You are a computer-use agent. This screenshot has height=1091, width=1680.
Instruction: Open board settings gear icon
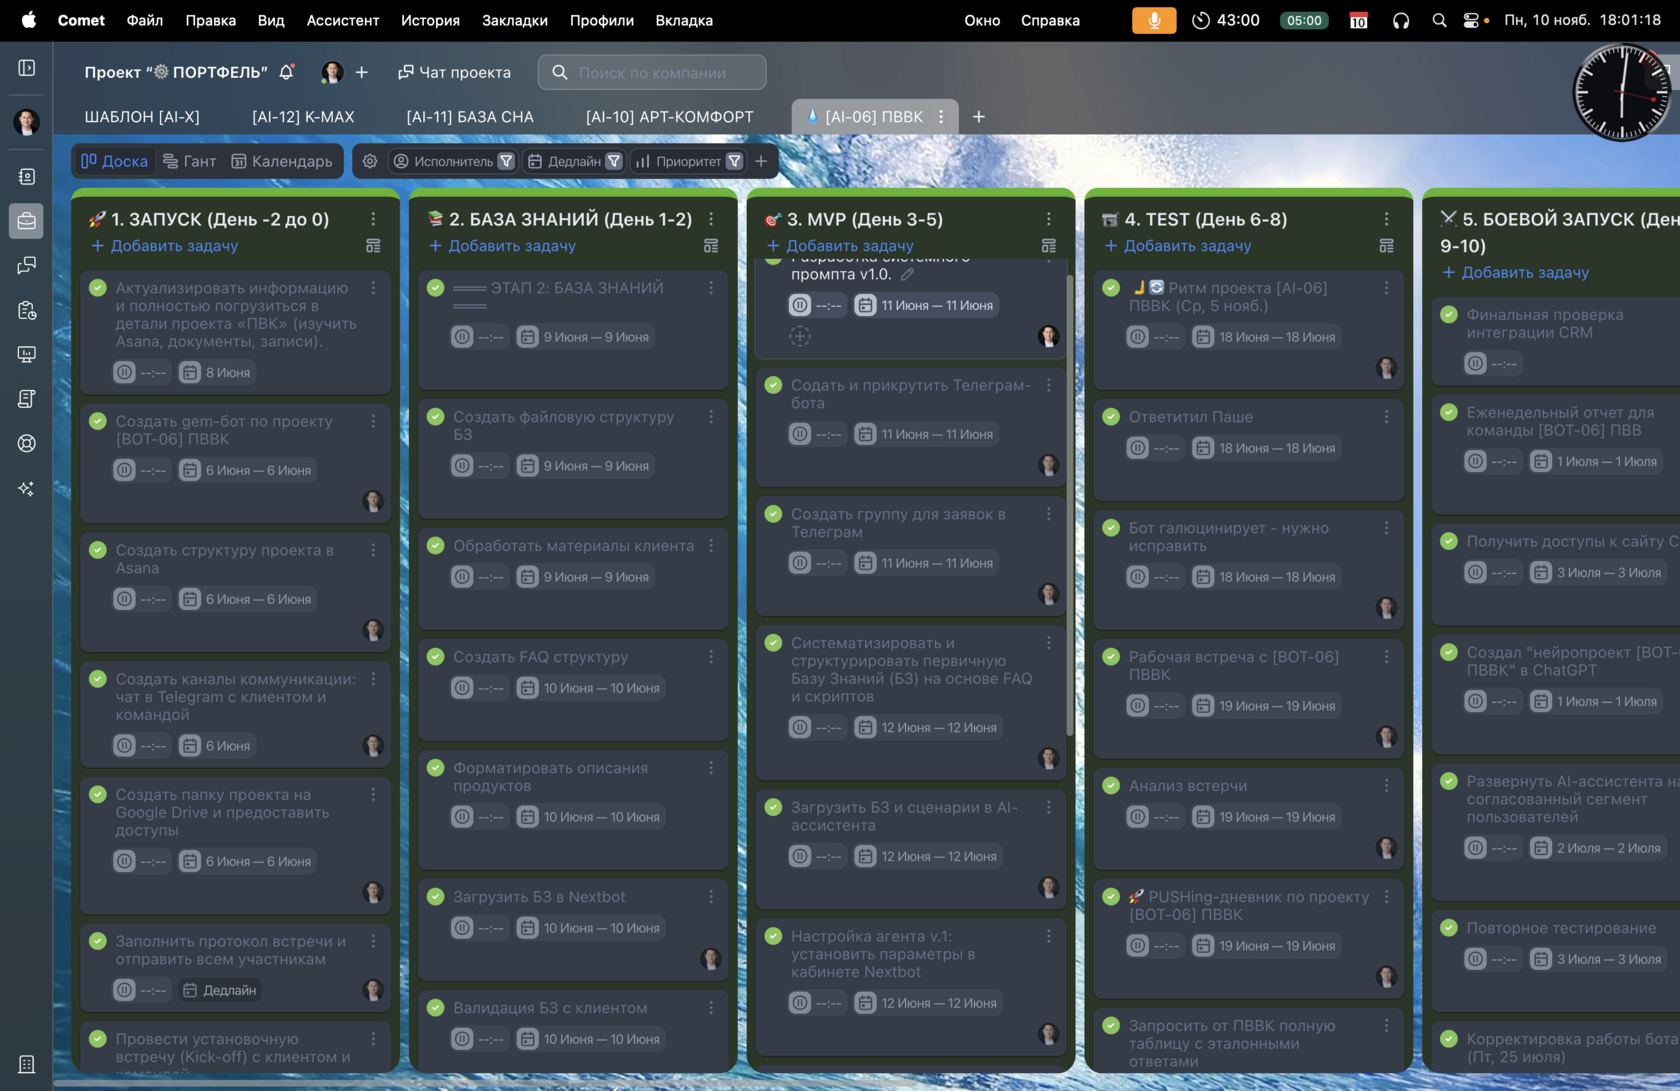370,161
